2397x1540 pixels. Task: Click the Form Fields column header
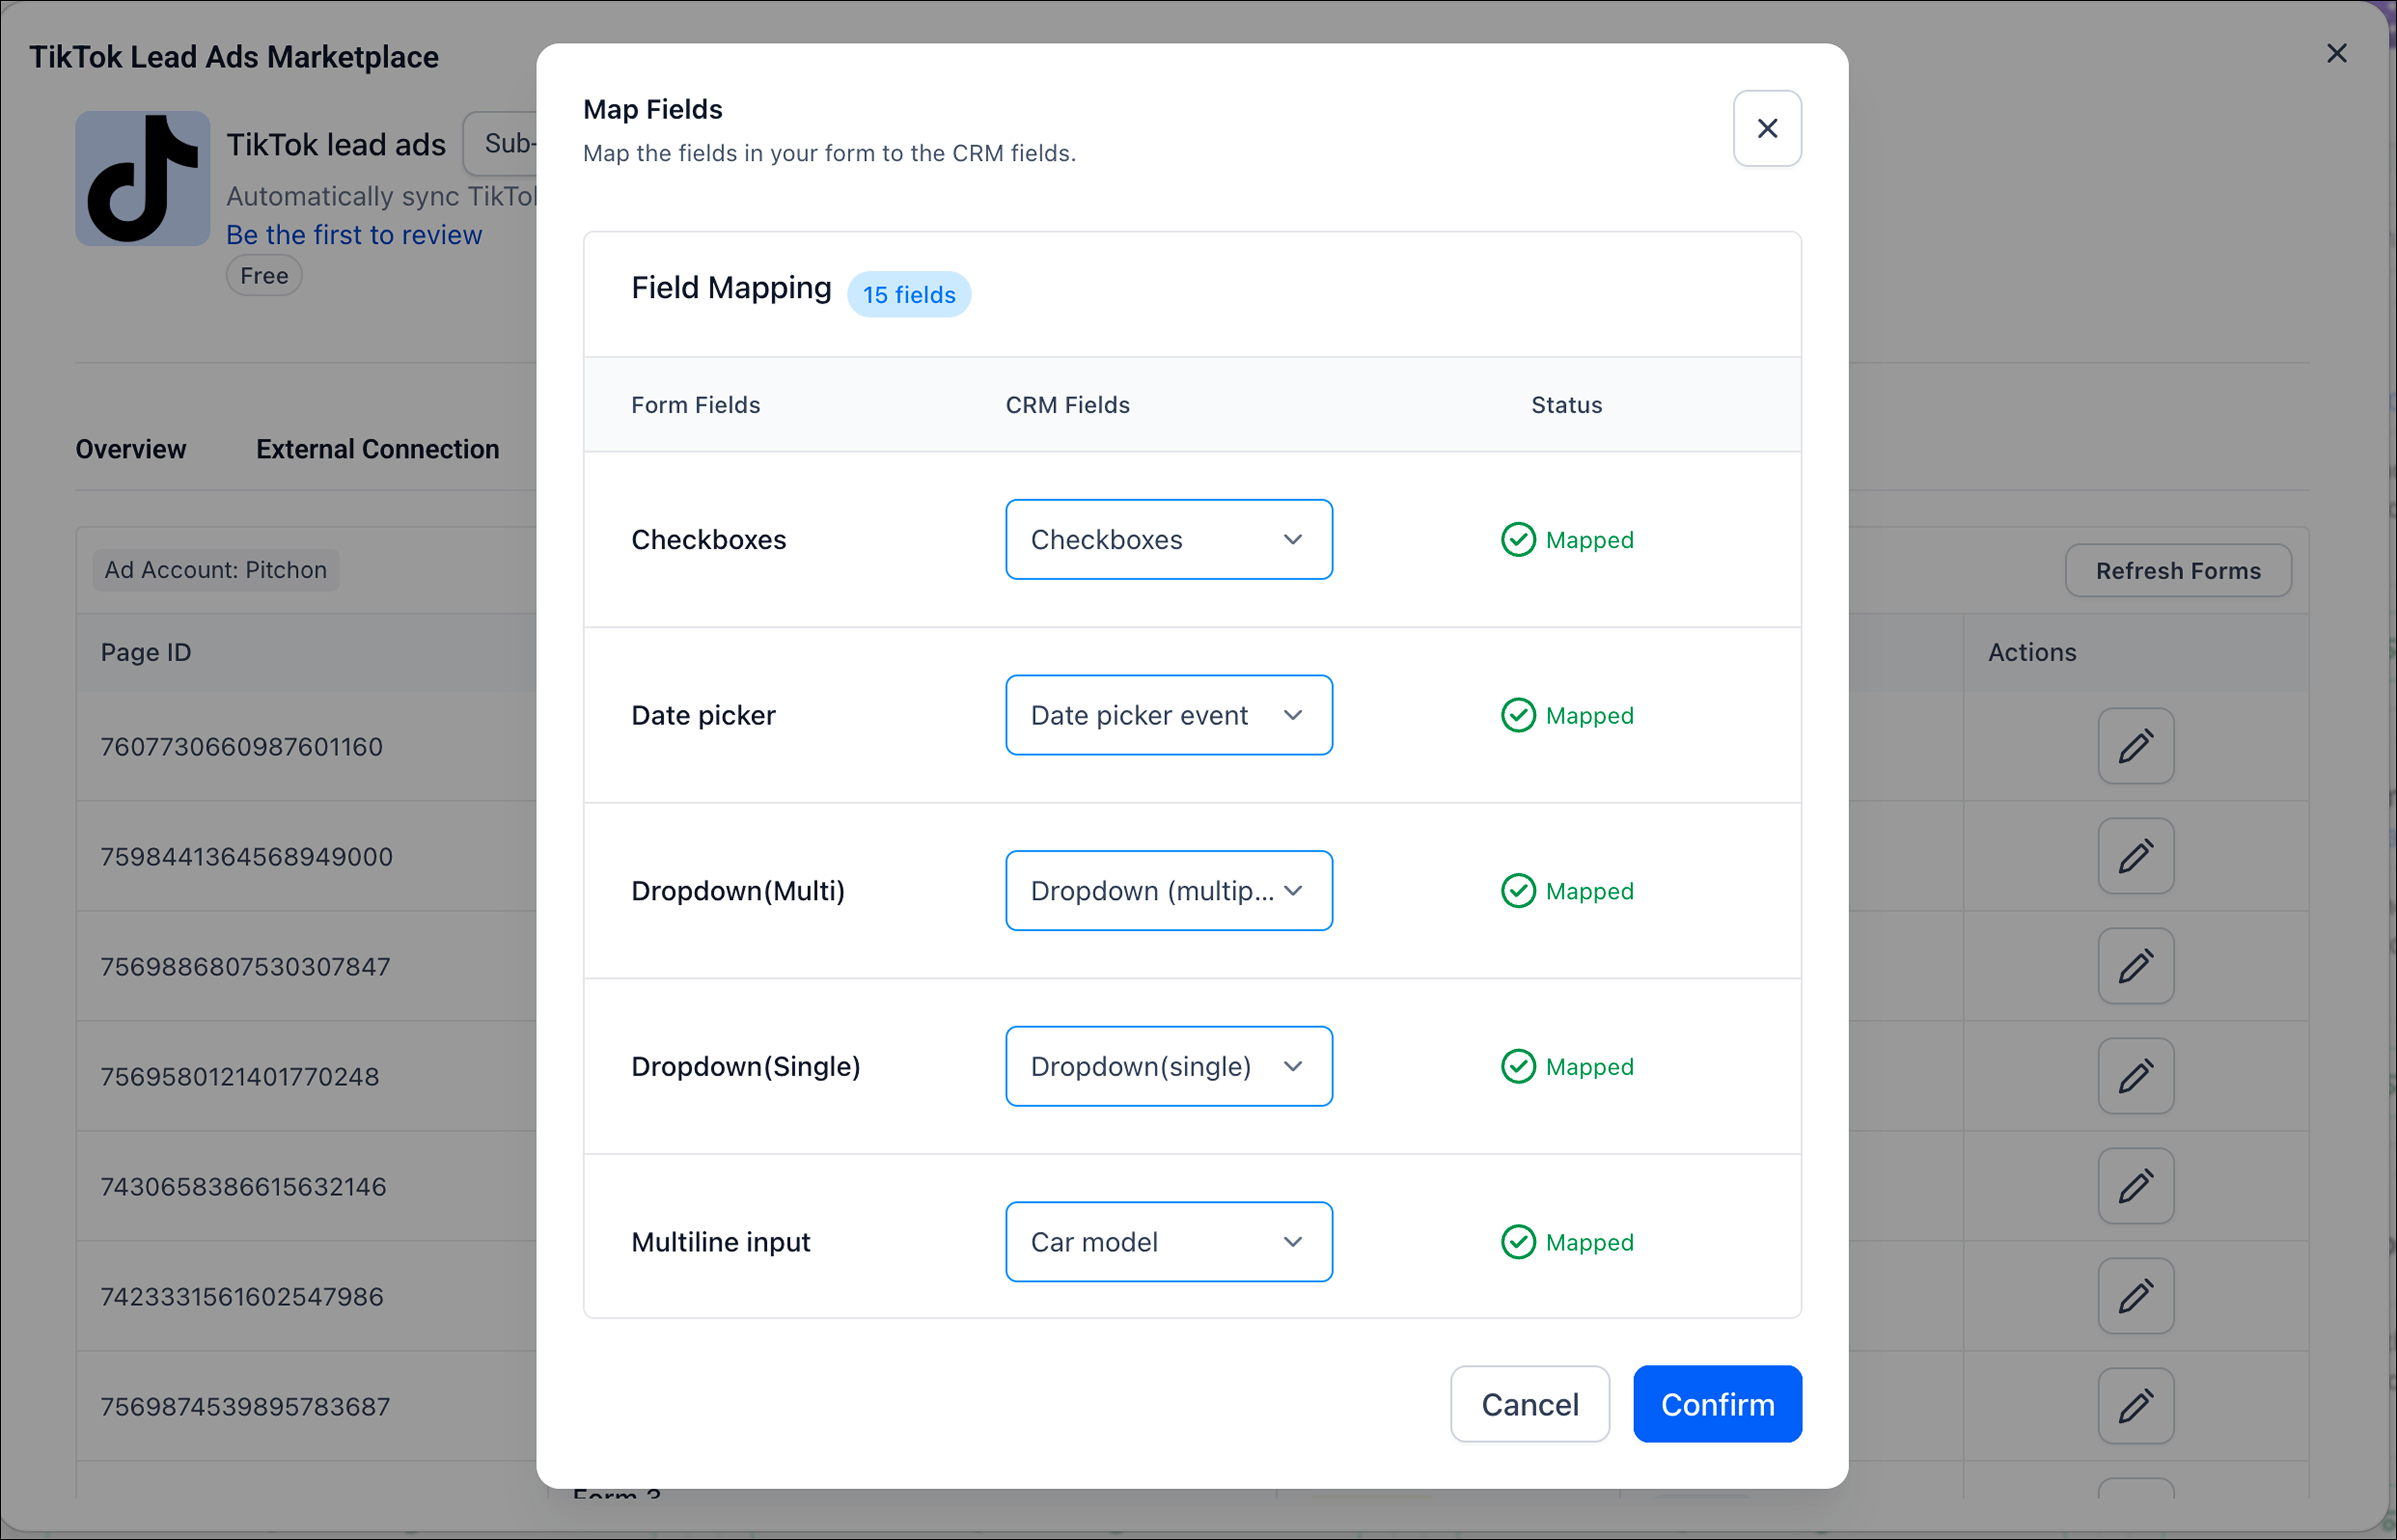(x=696, y=405)
